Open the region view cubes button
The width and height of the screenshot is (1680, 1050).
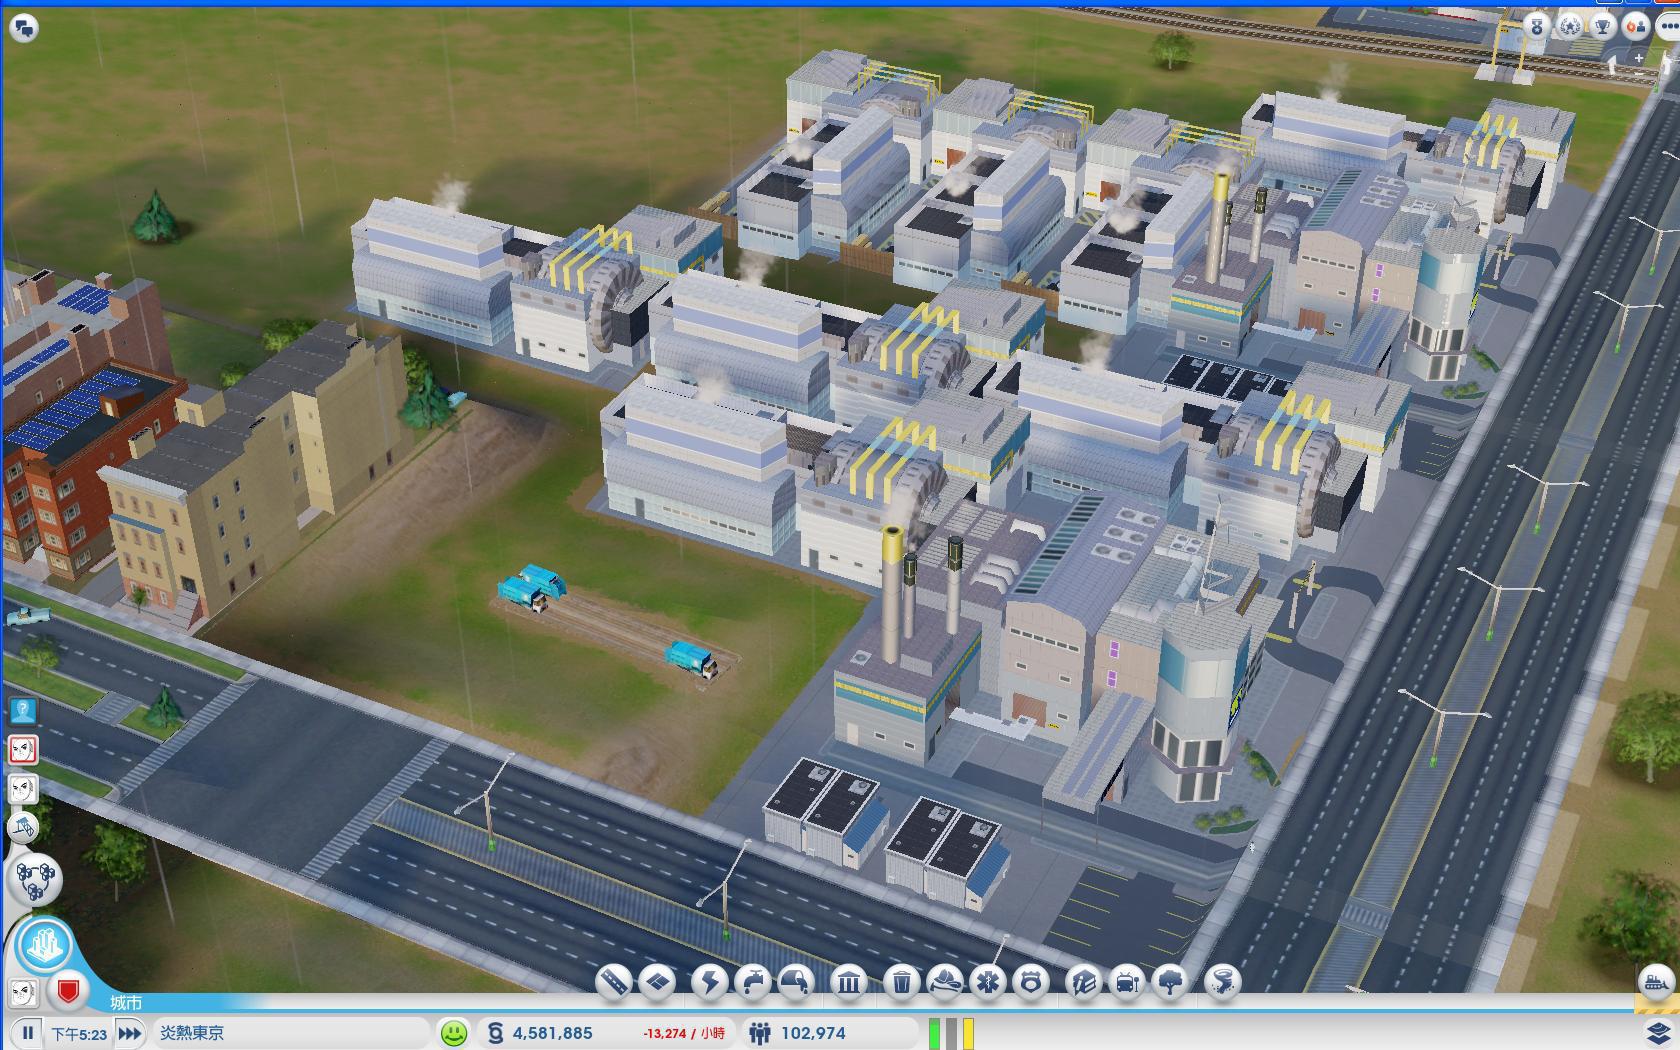(x=36, y=879)
